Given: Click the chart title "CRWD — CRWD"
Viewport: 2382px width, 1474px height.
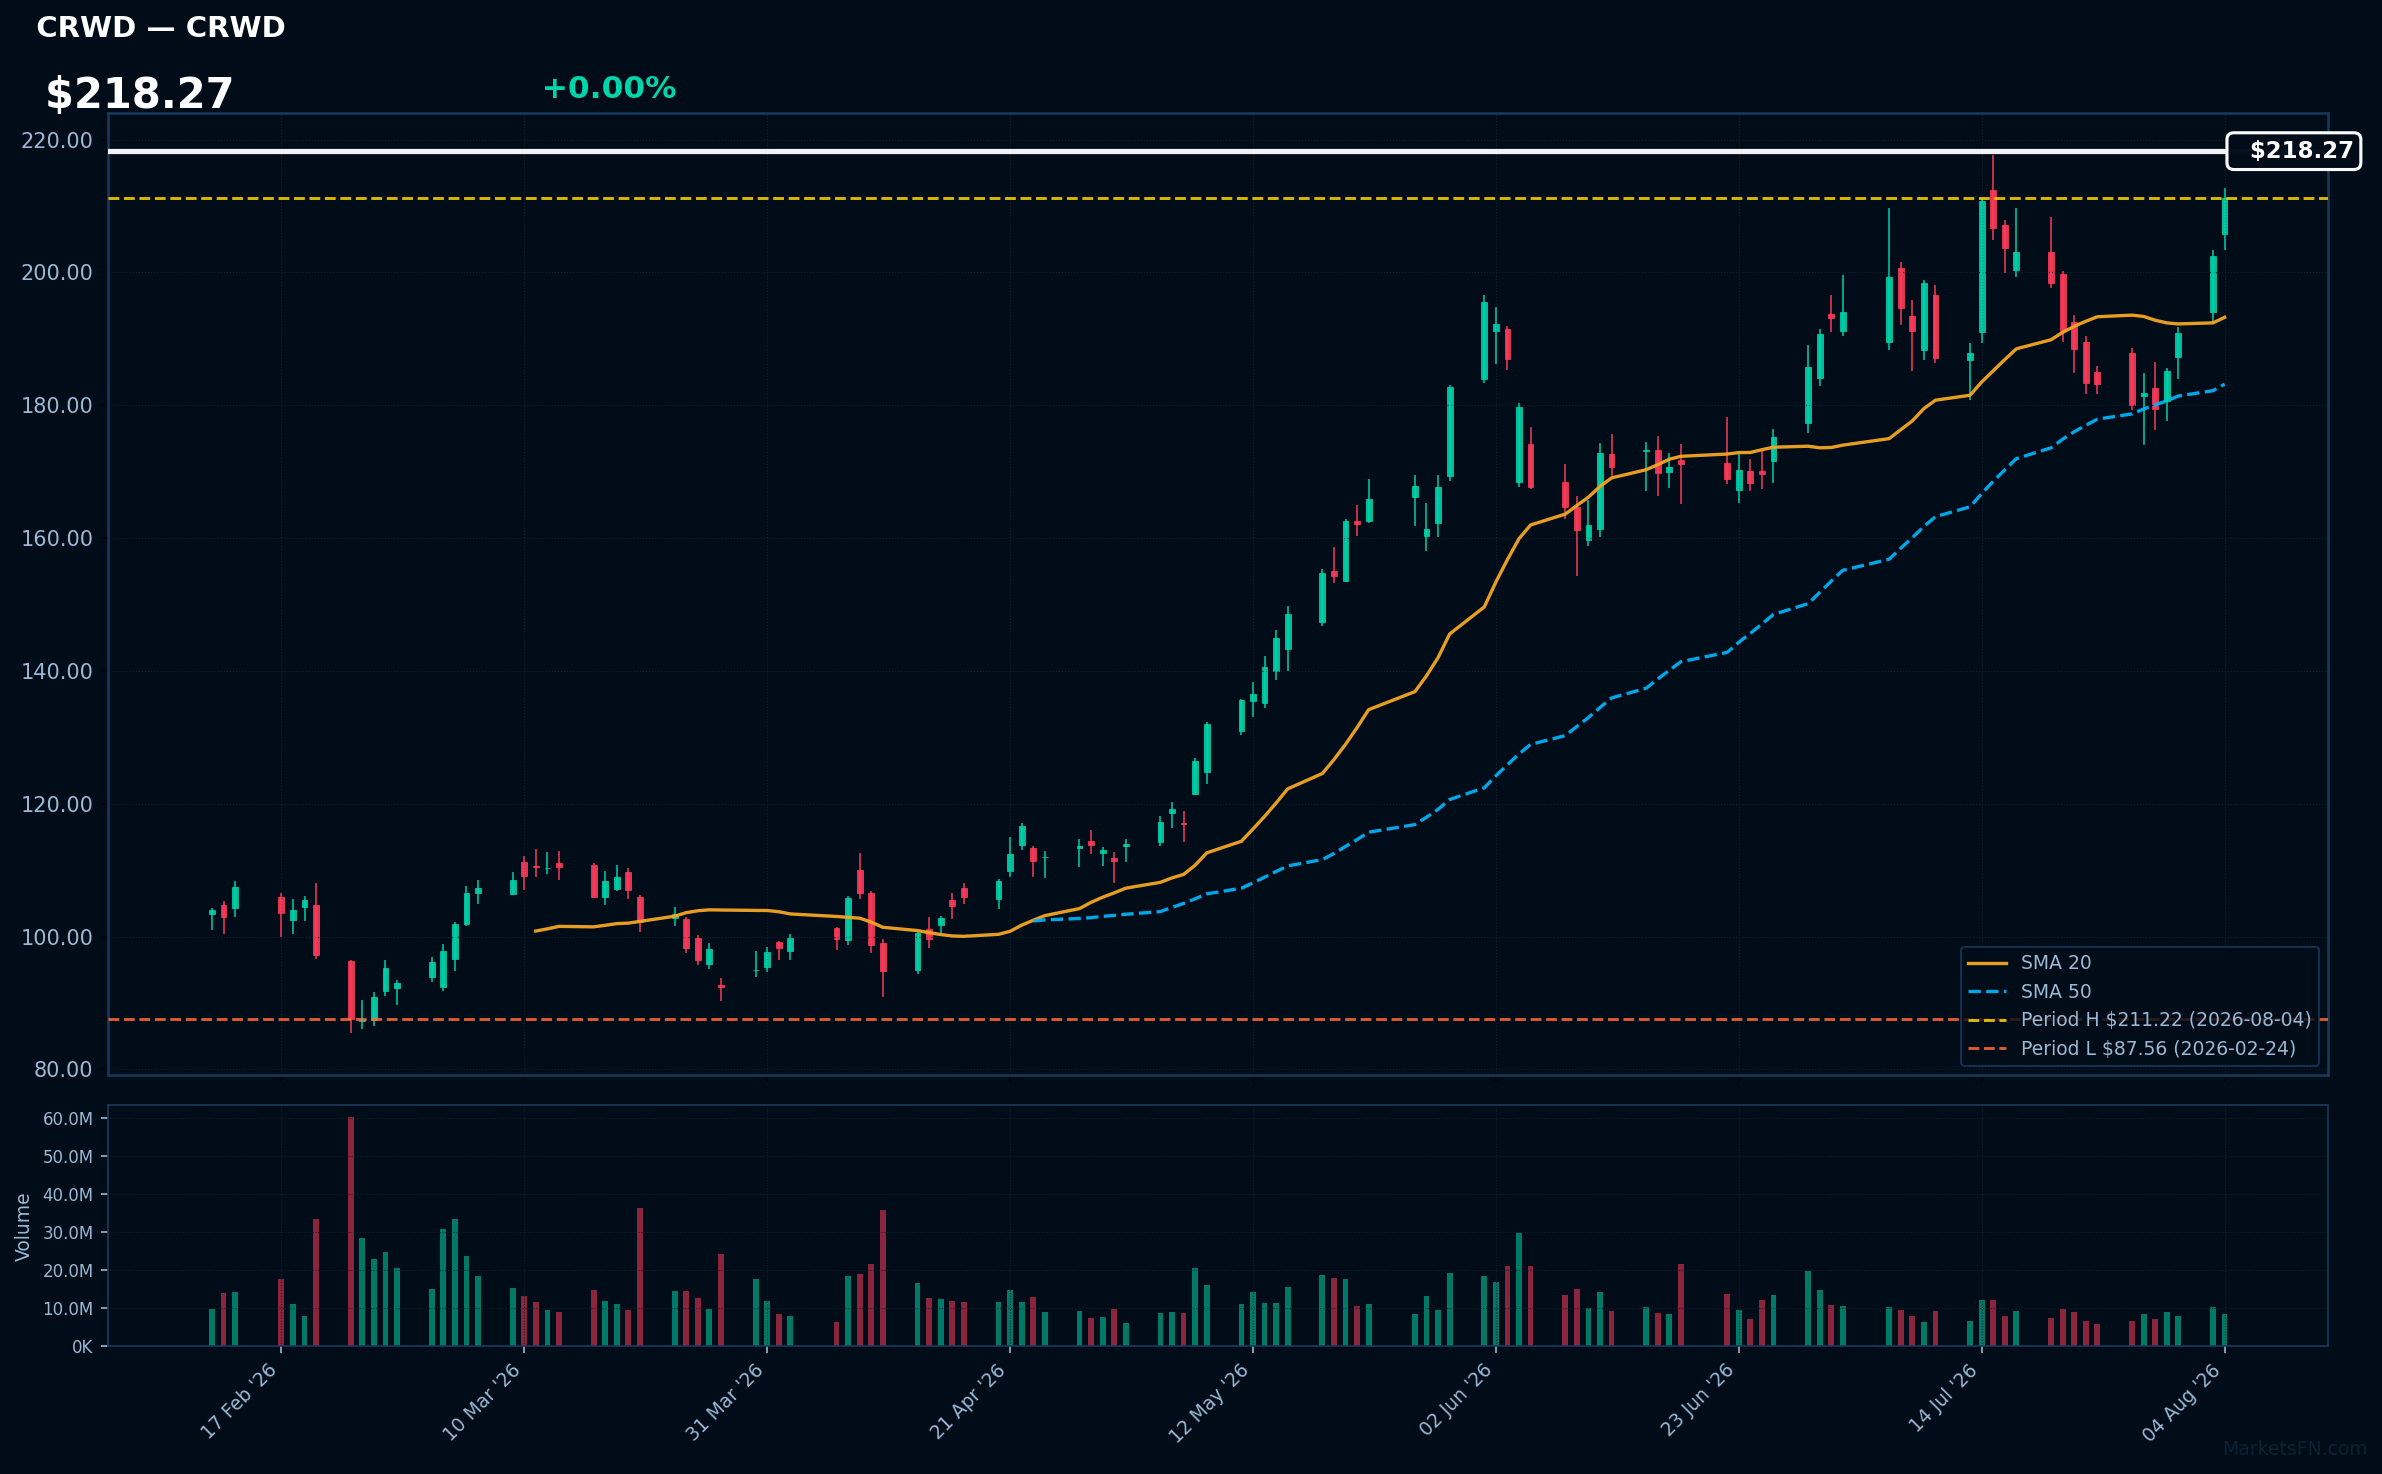Looking at the screenshot, I should click(x=161, y=27).
